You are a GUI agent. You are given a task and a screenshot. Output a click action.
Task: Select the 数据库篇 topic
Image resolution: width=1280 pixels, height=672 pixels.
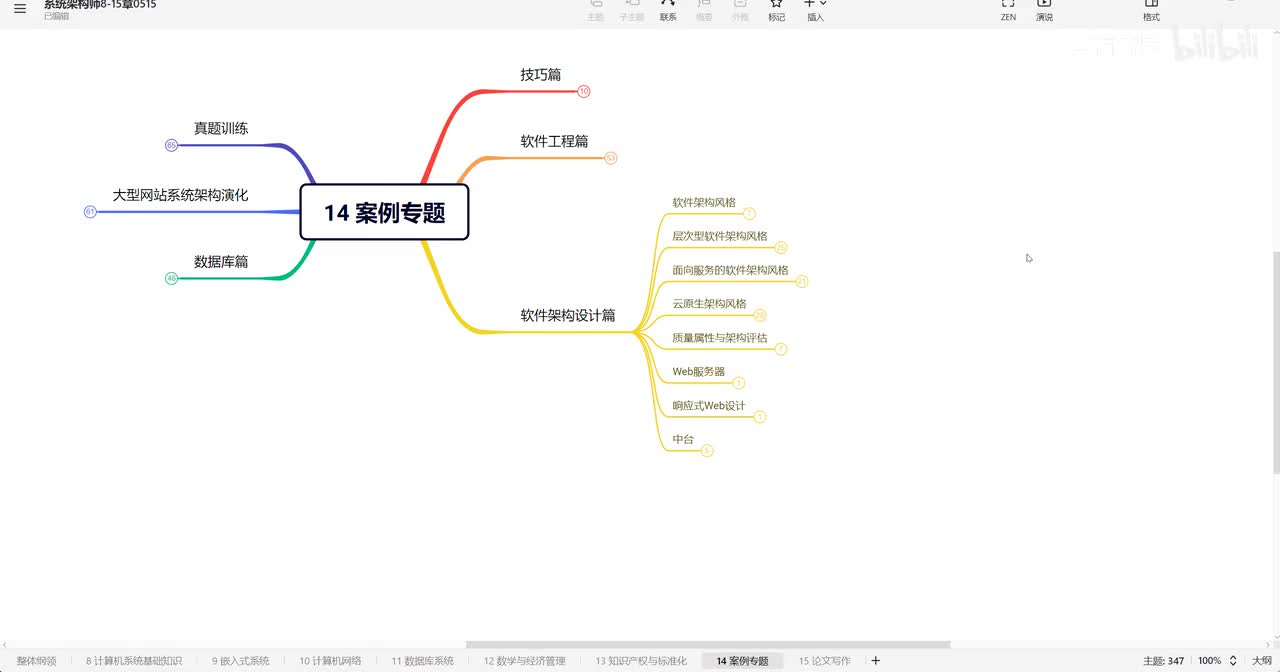221,262
